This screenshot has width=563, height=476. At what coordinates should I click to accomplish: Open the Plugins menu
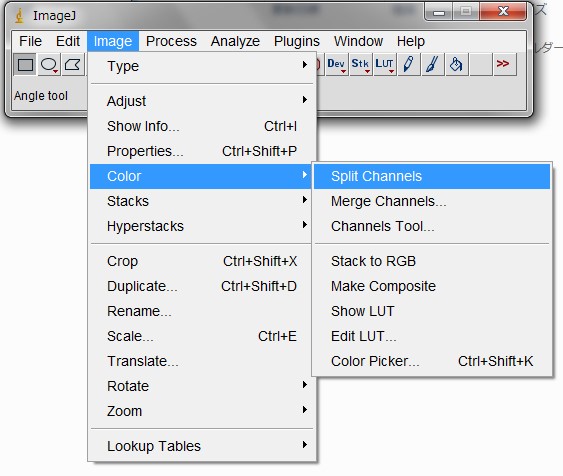click(297, 41)
